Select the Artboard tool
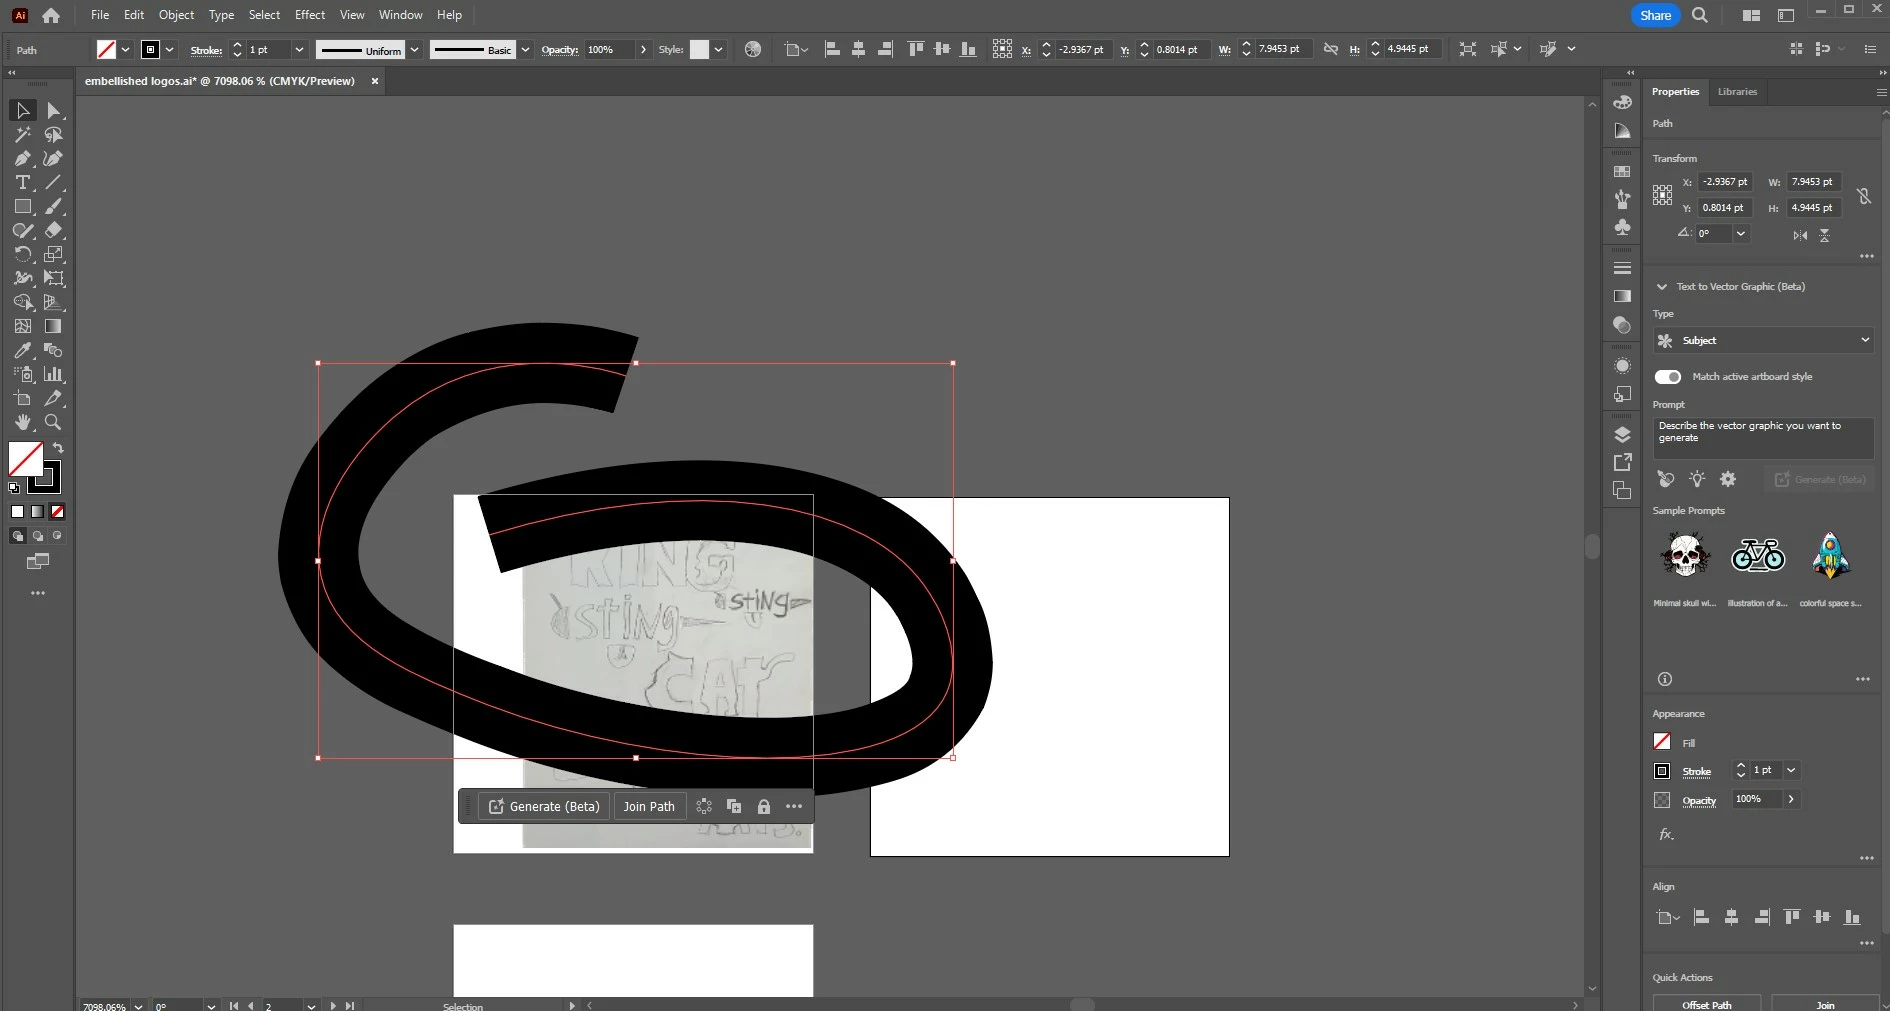This screenshot has height=1011, width=1890. pyautogui.click(x=23, y=398)
